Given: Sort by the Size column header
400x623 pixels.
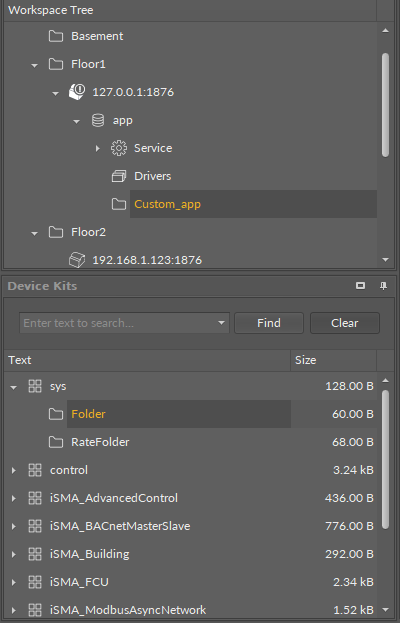Looking at the screenshot, I should [333, 360].
